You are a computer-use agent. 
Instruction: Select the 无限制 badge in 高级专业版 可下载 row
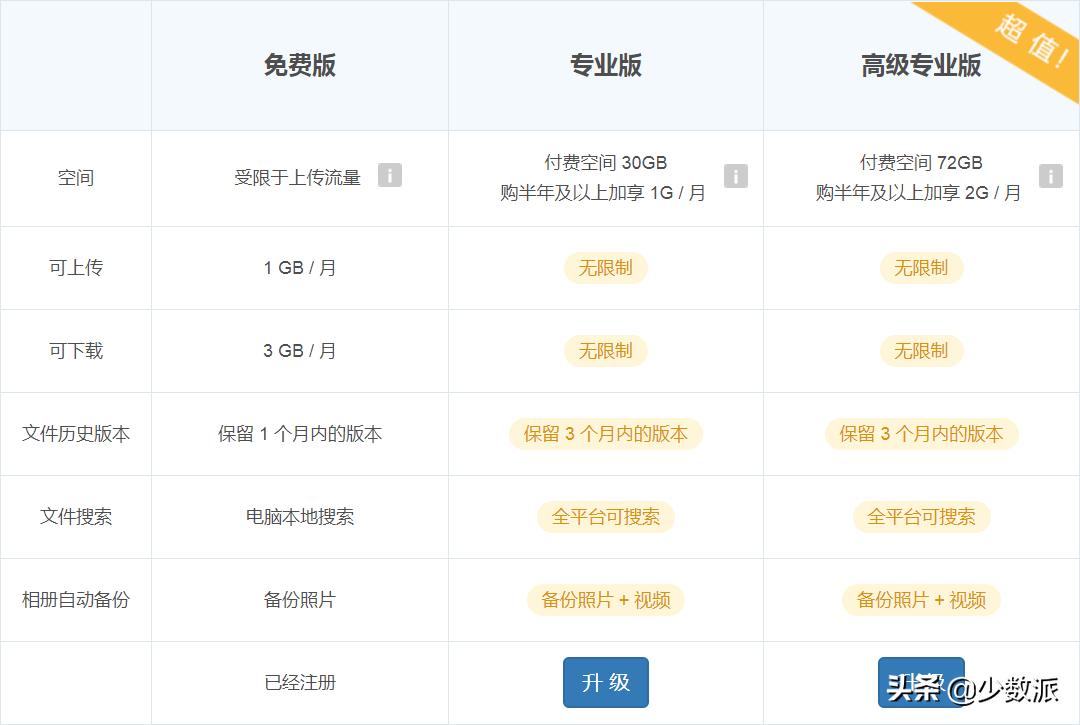[921, 351]
